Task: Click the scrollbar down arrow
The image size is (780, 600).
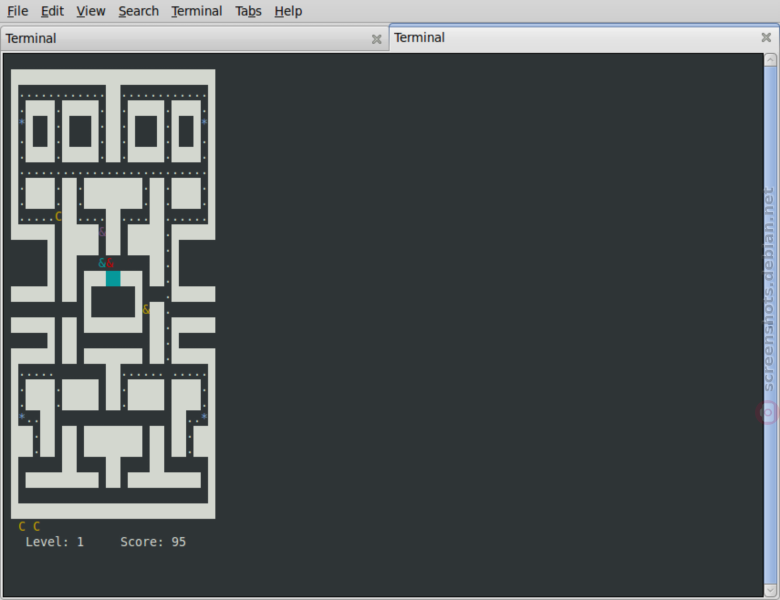Action: tap(770, 591)
